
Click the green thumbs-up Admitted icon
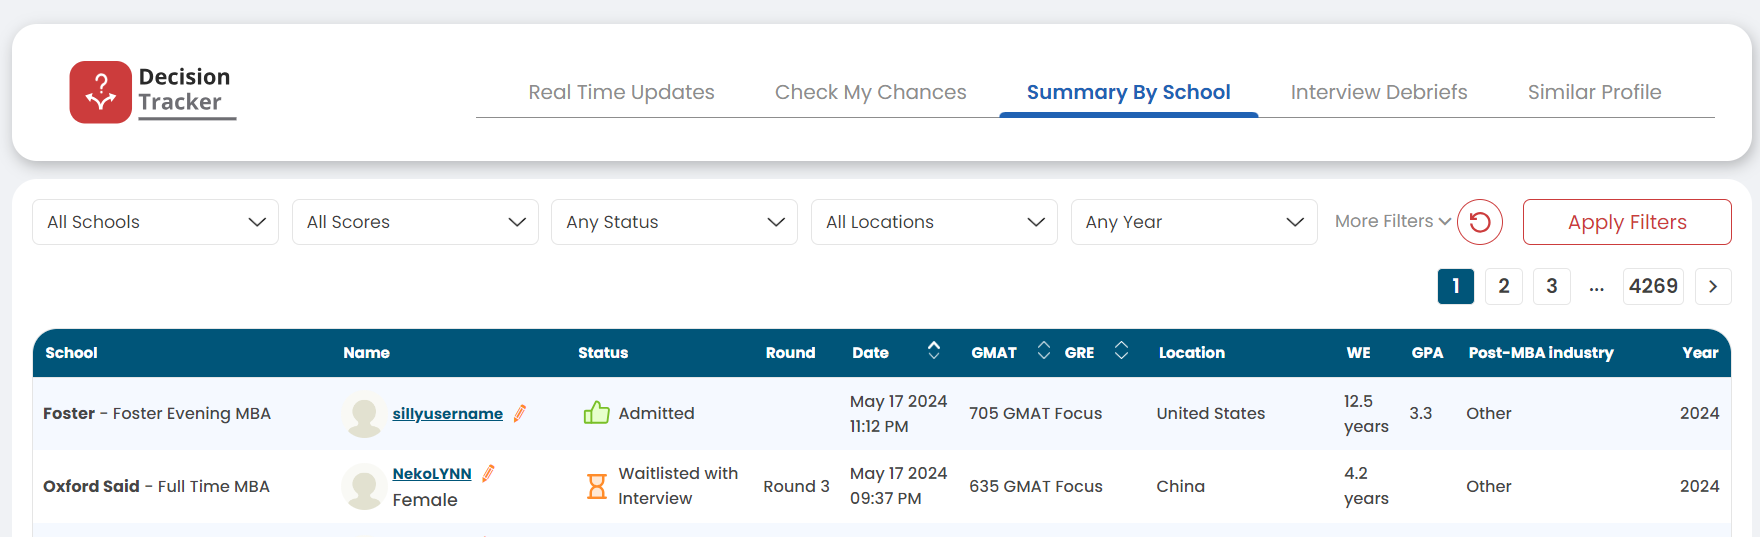[x=596, y=413]
